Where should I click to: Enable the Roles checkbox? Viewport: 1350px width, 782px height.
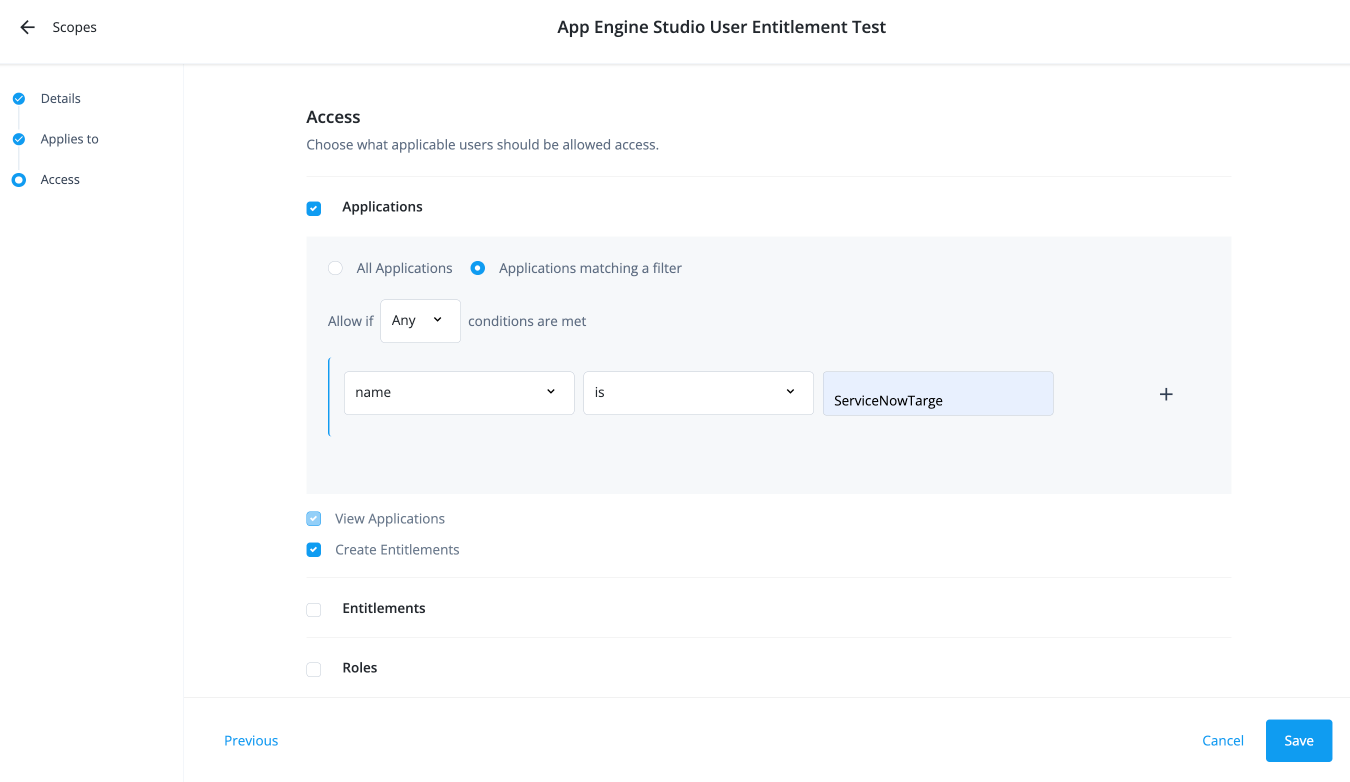[314, 669]
